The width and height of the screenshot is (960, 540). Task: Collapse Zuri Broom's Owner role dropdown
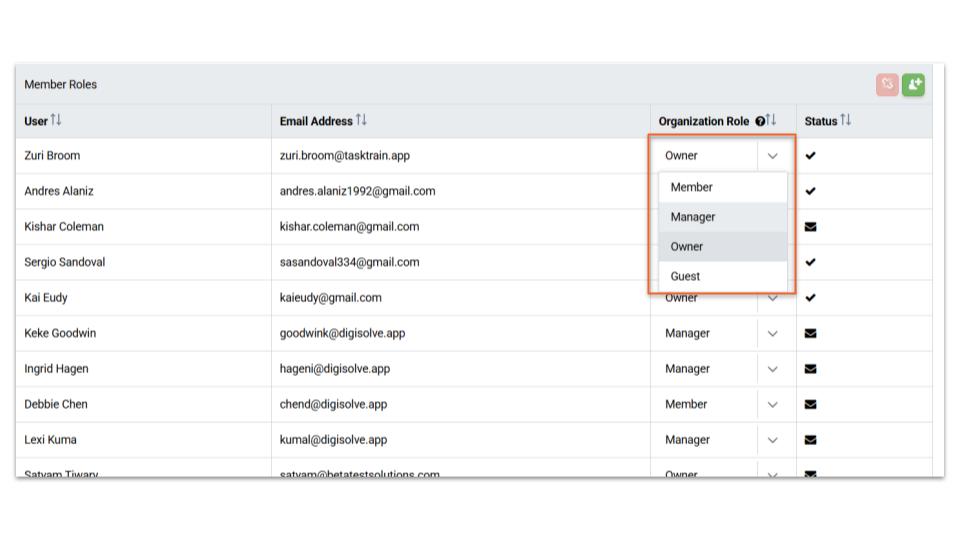[x=772, y=156]
